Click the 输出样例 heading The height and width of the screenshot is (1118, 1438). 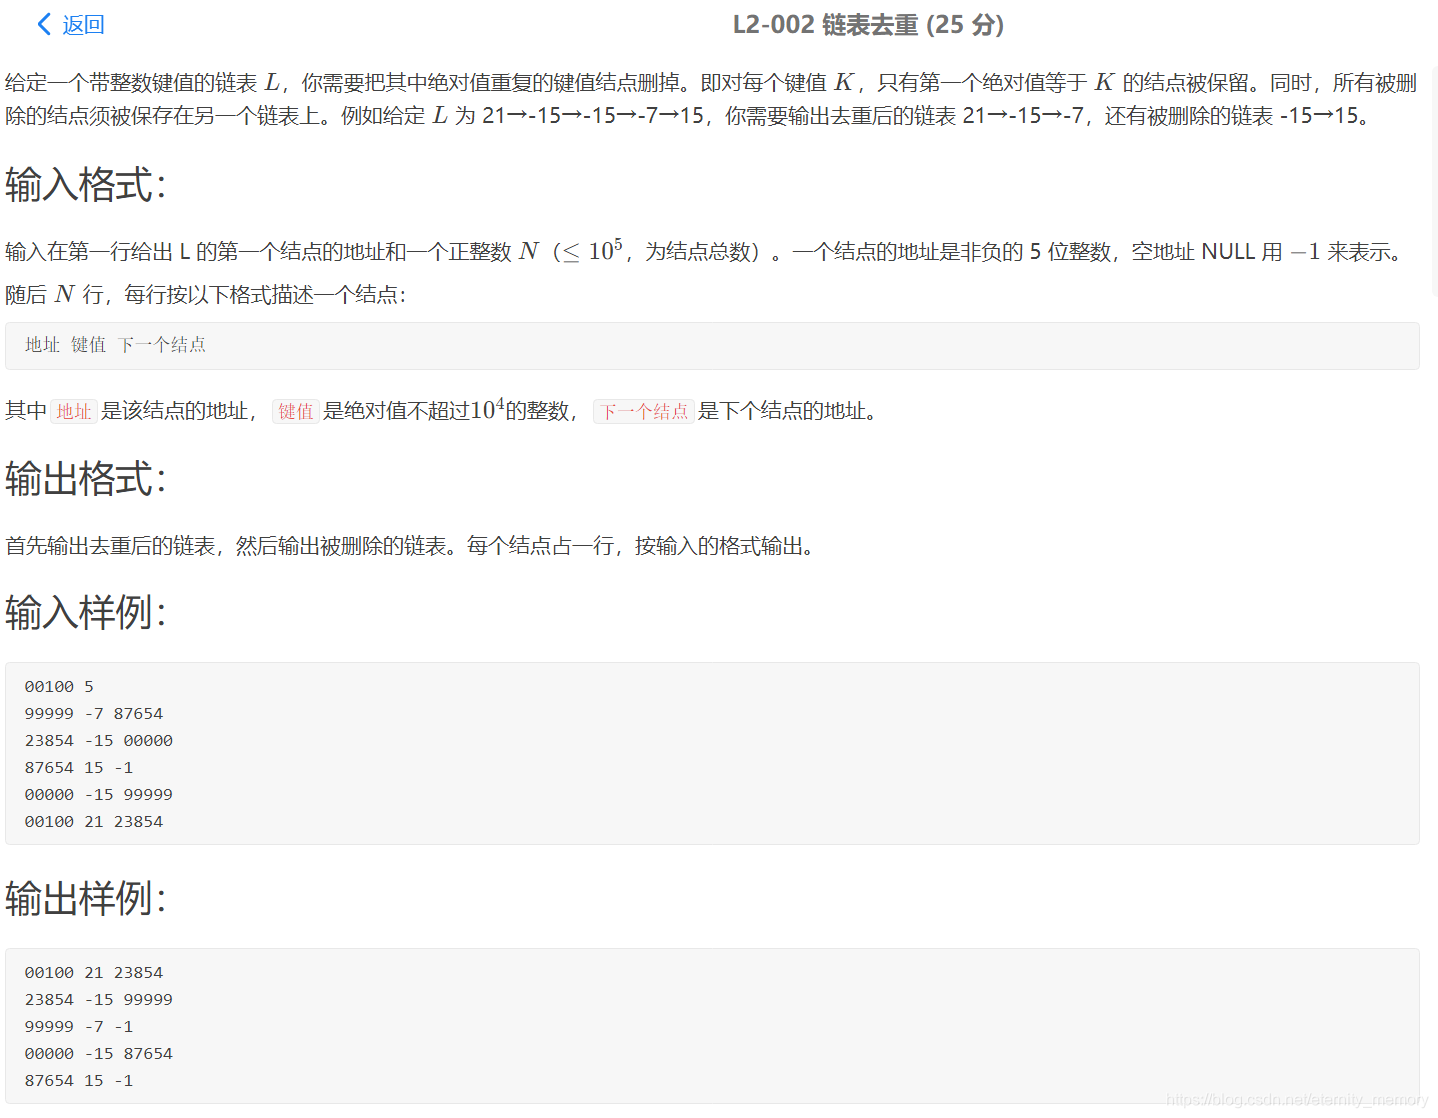(x=86, y=898)
